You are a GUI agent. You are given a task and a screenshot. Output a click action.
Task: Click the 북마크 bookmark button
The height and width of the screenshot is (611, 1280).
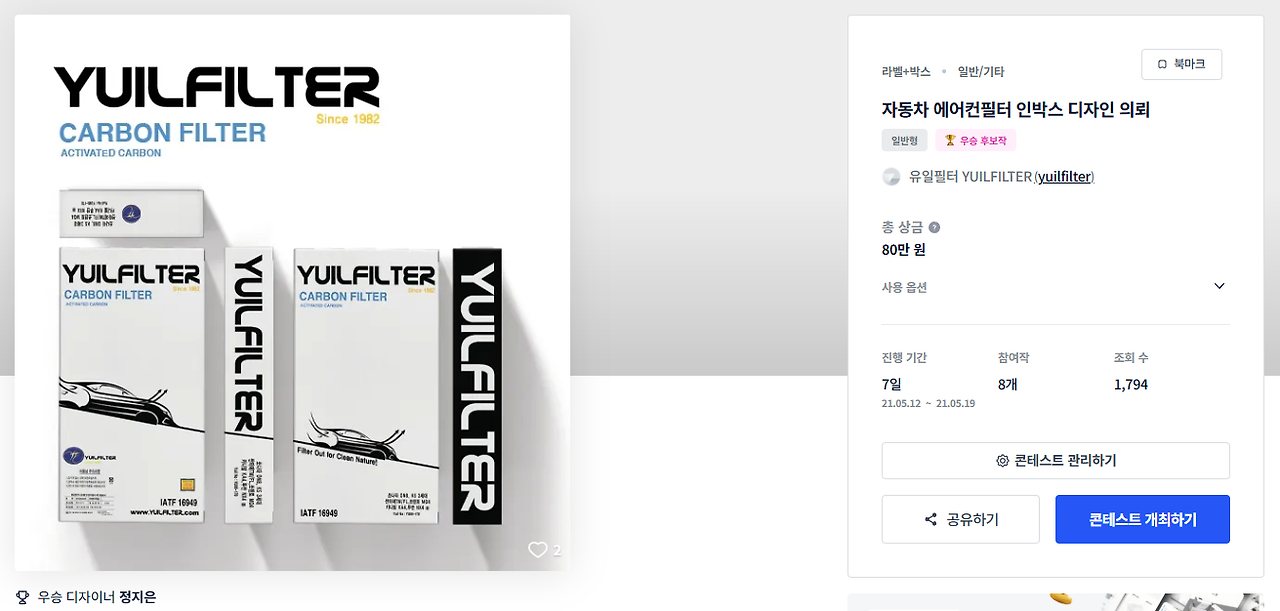(1181, 64)
